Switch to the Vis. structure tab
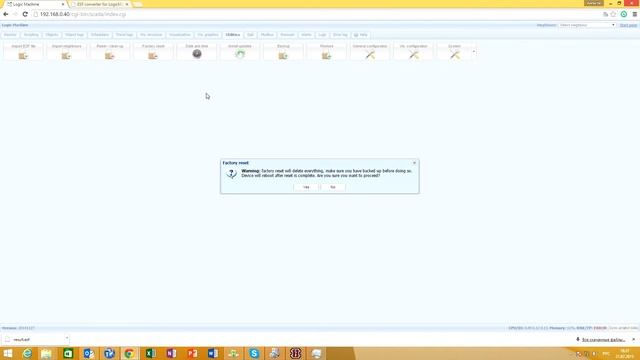Viewport: 640px width, 360px height. (x=151, y=35)
